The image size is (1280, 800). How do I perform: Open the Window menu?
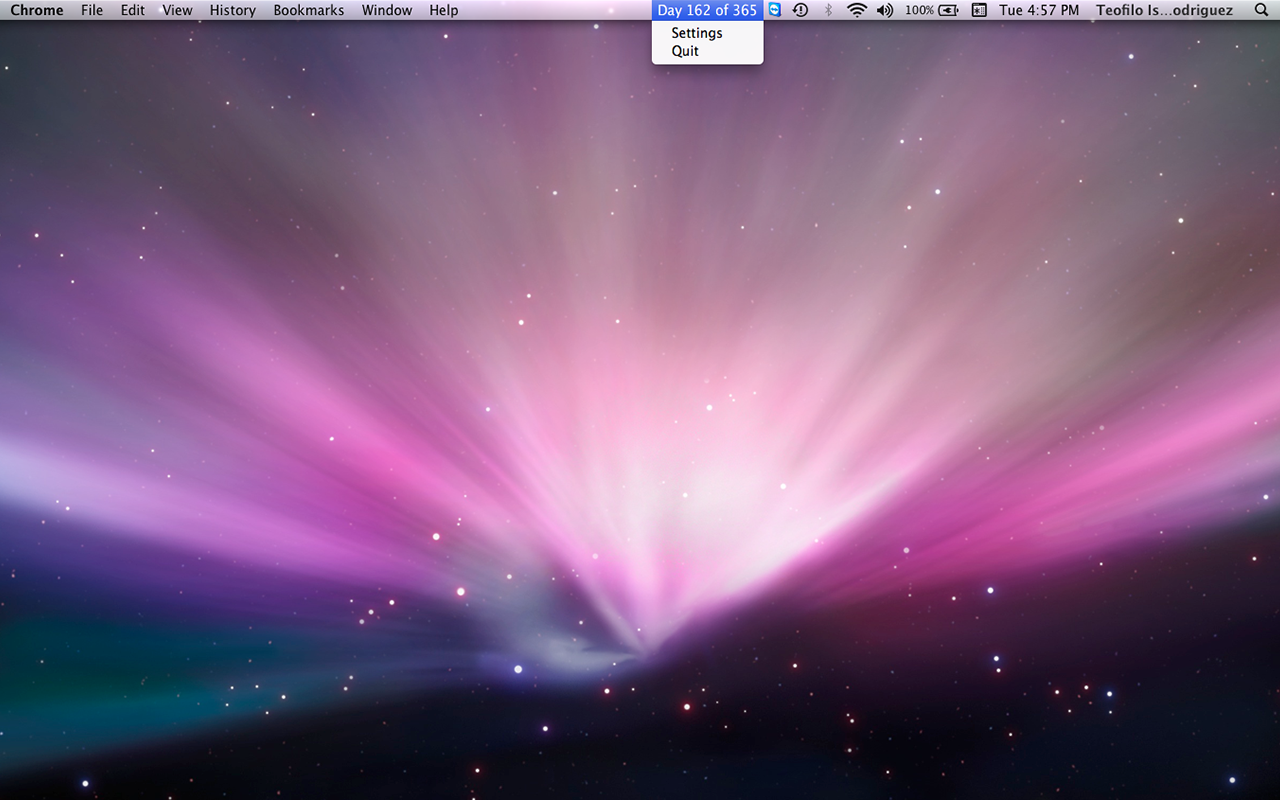[x=387, y=10]
